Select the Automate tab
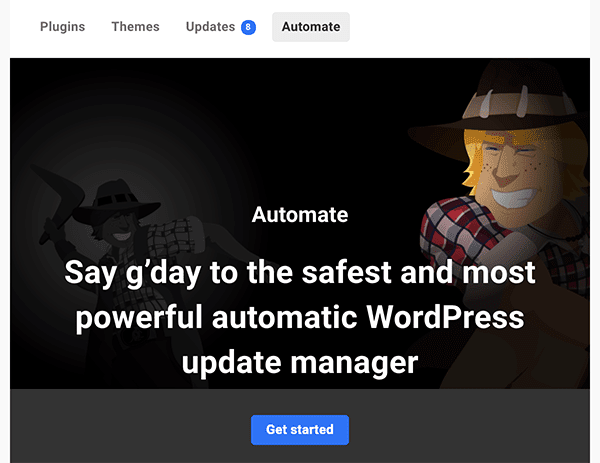The height and width of the screenshot is (463, 600). pos(311,27)
